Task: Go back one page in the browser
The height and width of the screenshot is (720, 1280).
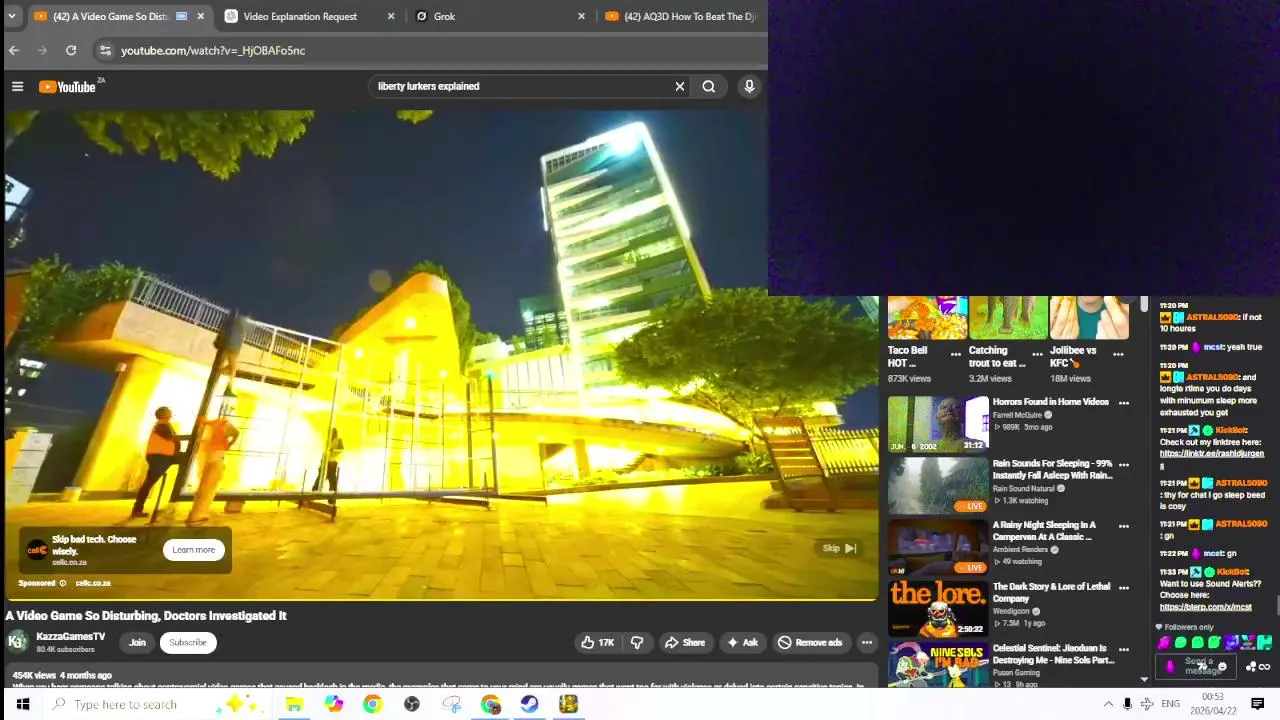Action: (x=14, y=50)
